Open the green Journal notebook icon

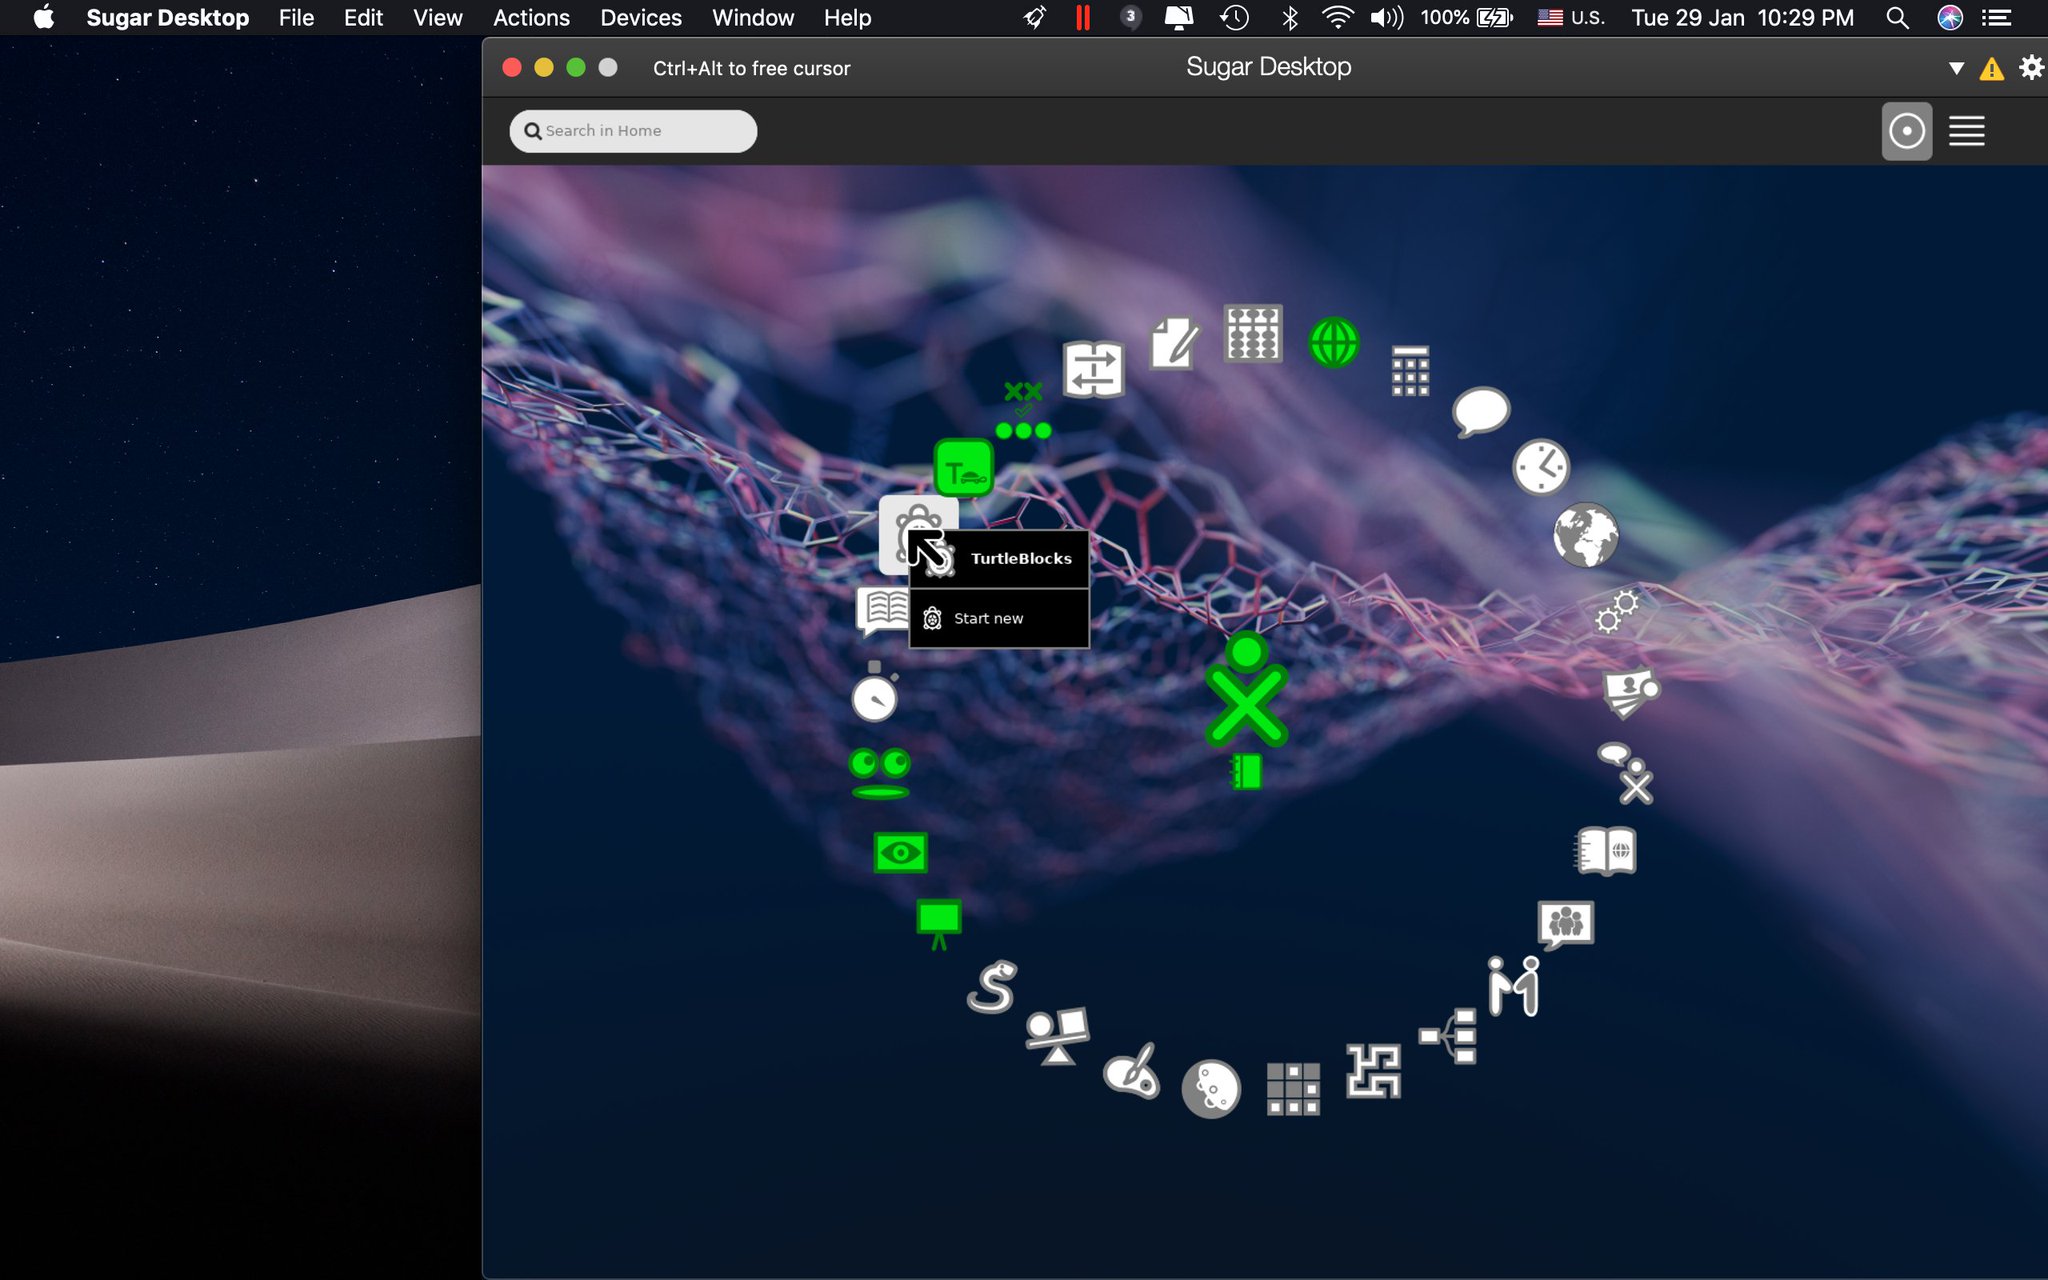point(1246,772)
